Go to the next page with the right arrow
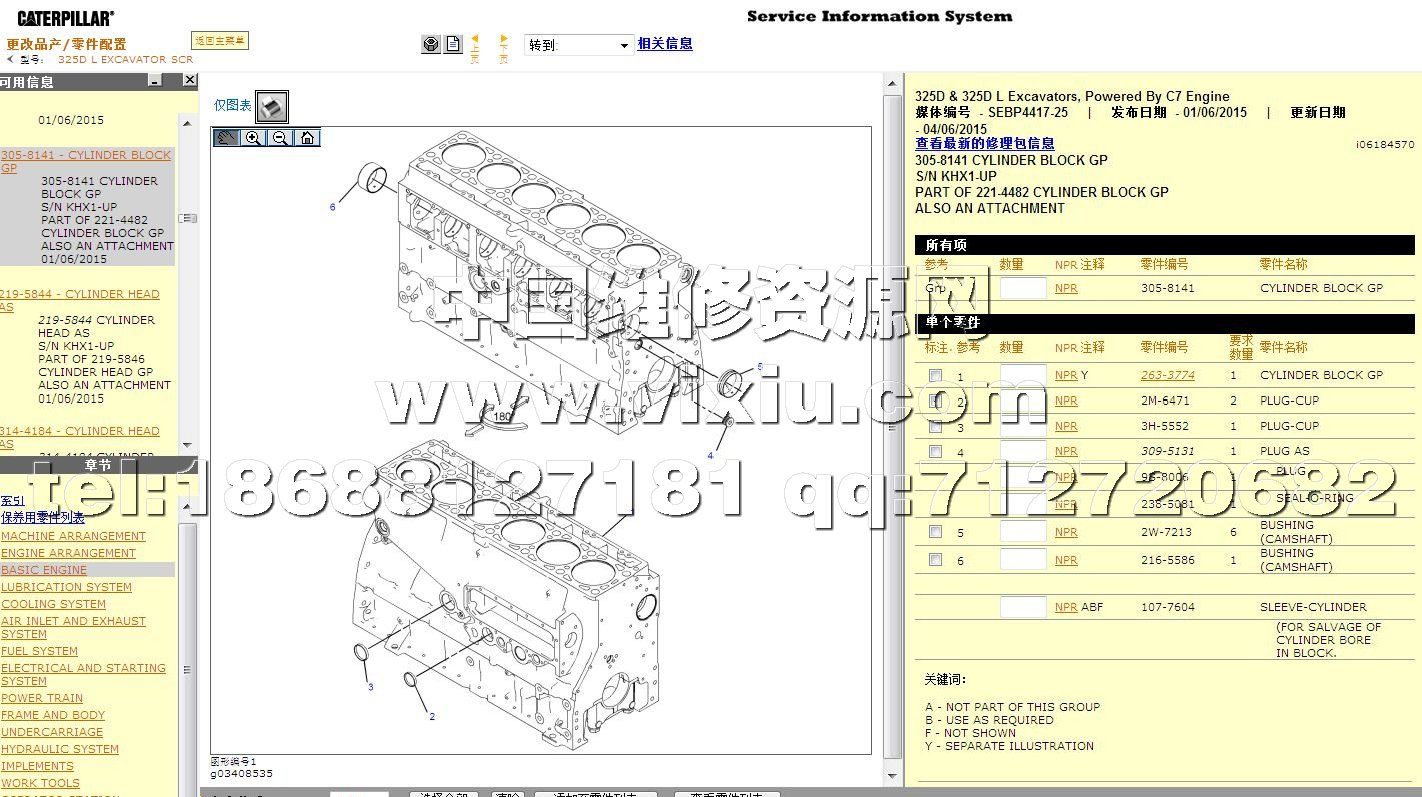The image size is (1422, 797). 504,46
